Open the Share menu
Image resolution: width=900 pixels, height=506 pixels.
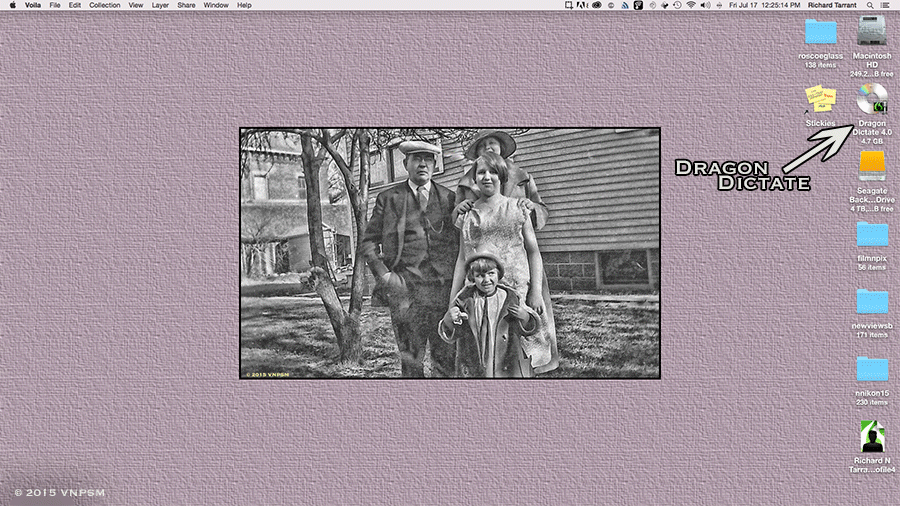pyautogui.click(x=187, y=5)
